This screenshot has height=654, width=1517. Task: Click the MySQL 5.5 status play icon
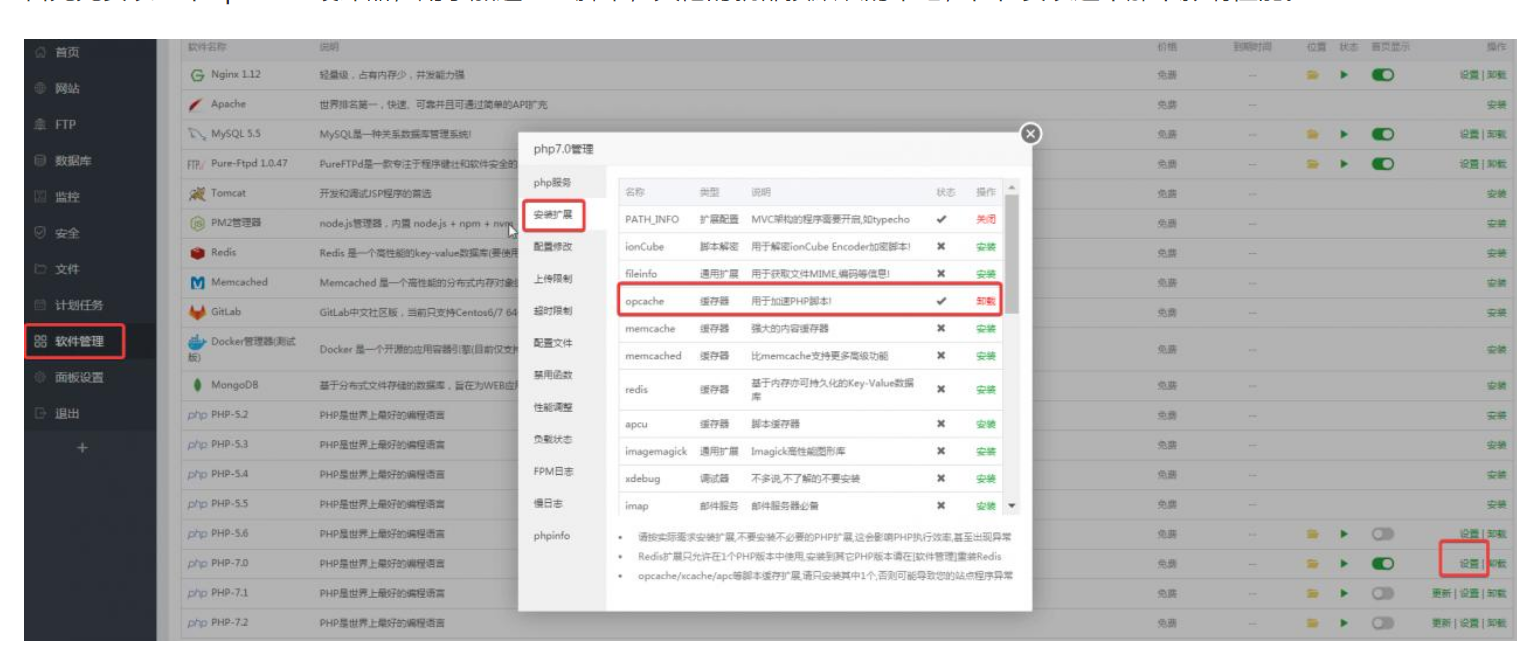click(x=1345, y=134)
